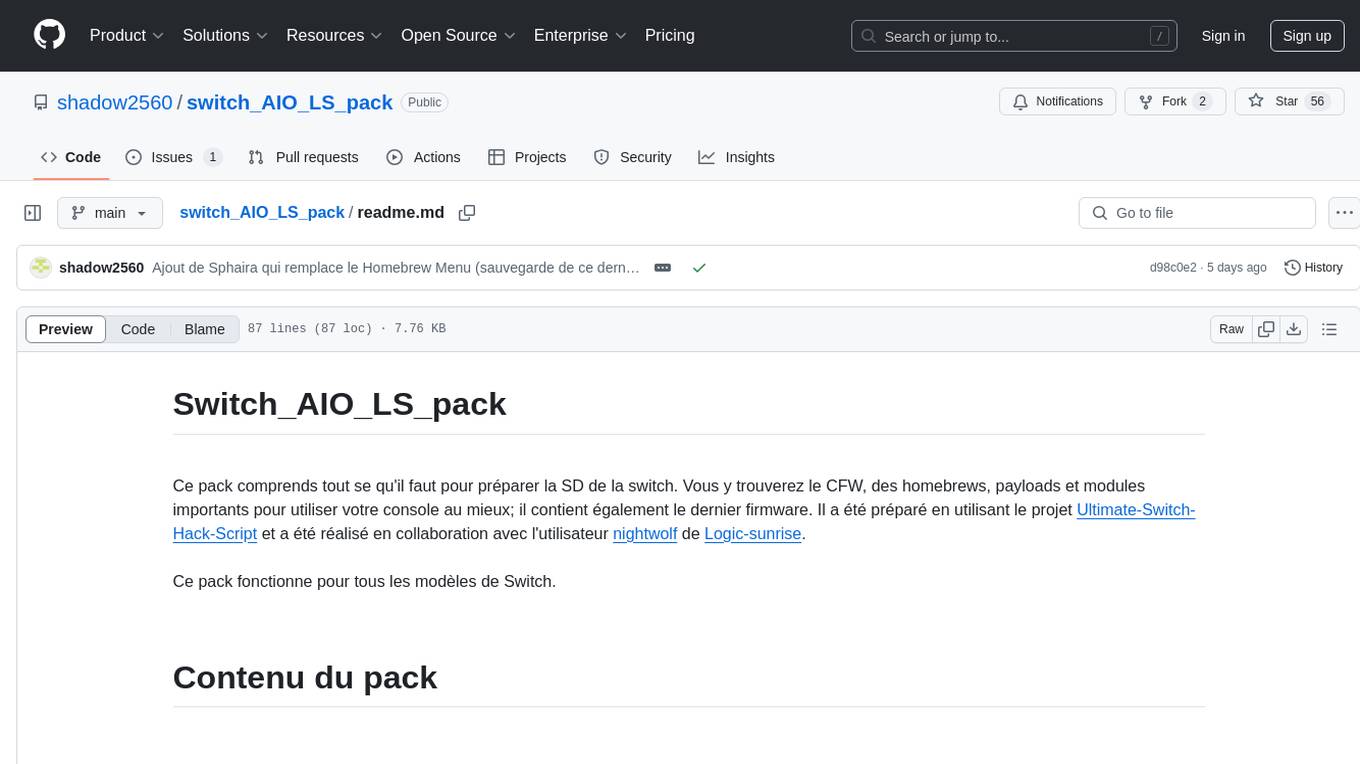Copy the readme.md file path
The image size is (1360, 764).
coord(466,213)
